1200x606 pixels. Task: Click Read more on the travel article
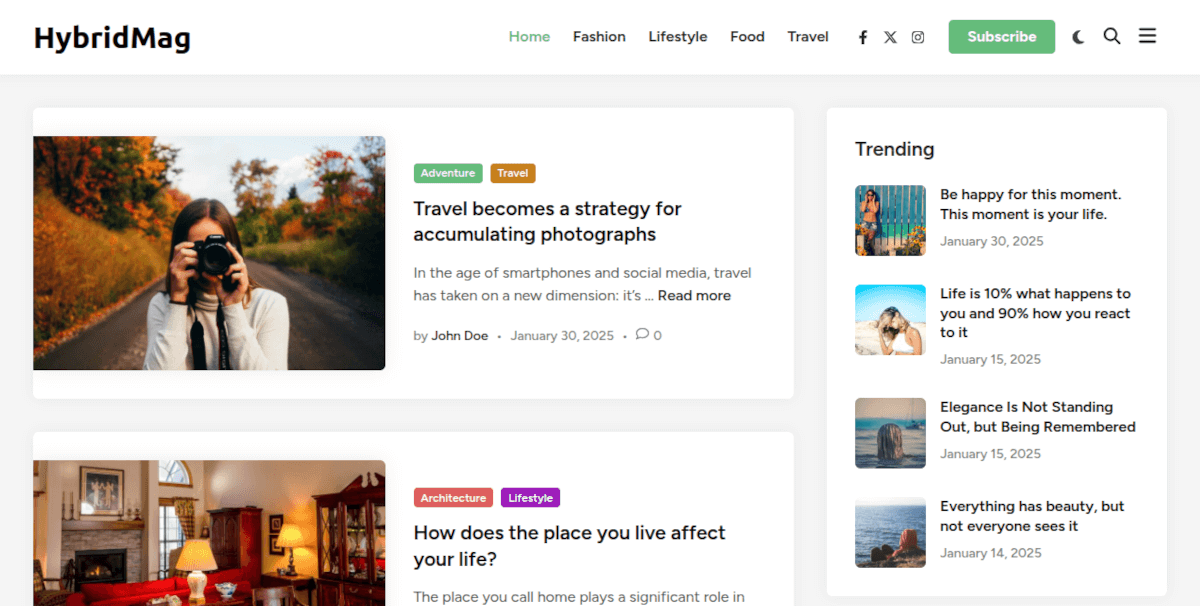click(x=694, y=296)
